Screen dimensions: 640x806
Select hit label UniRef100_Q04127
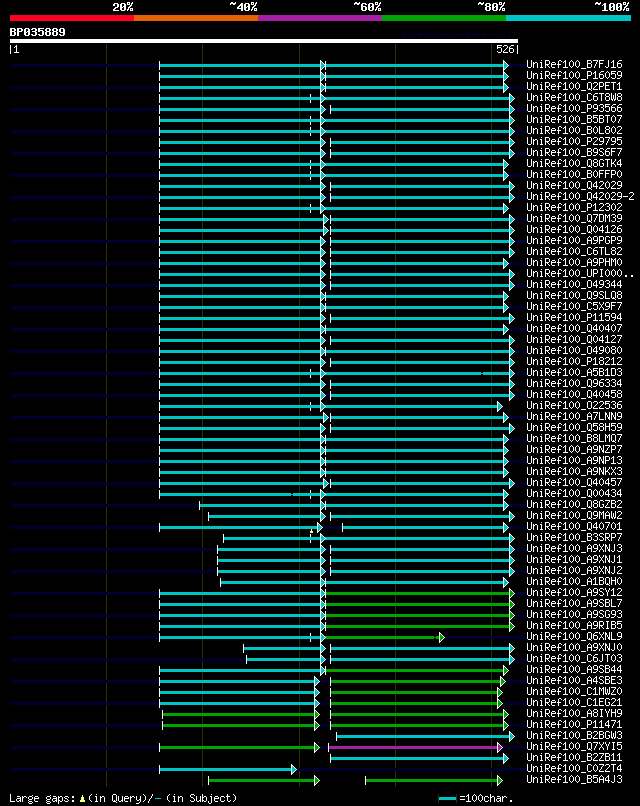coord(574,340)
